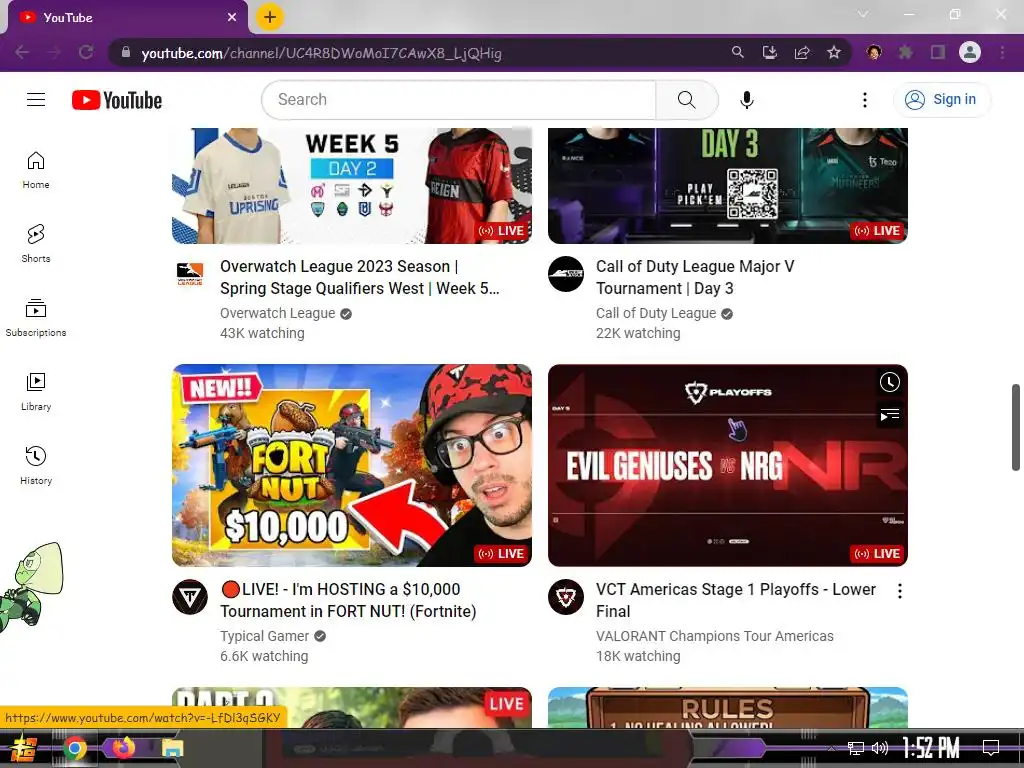Open Library in sidebar
This screenshot has width=1024, height=768.
tap(36, 392)
